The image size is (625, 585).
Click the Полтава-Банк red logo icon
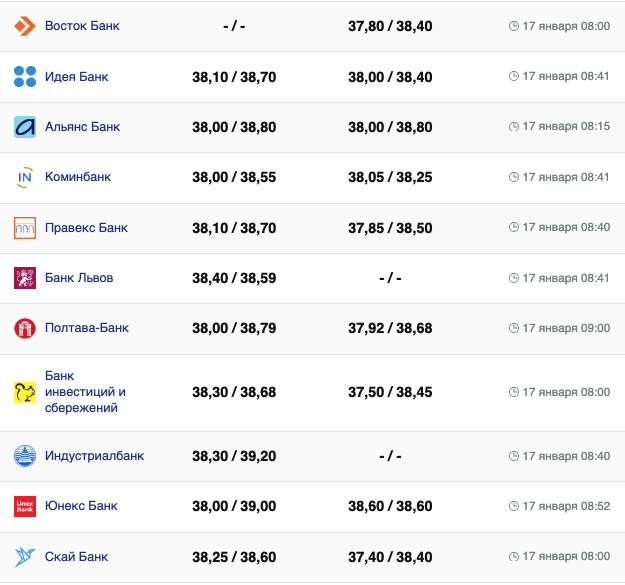[x=25, y=328]
